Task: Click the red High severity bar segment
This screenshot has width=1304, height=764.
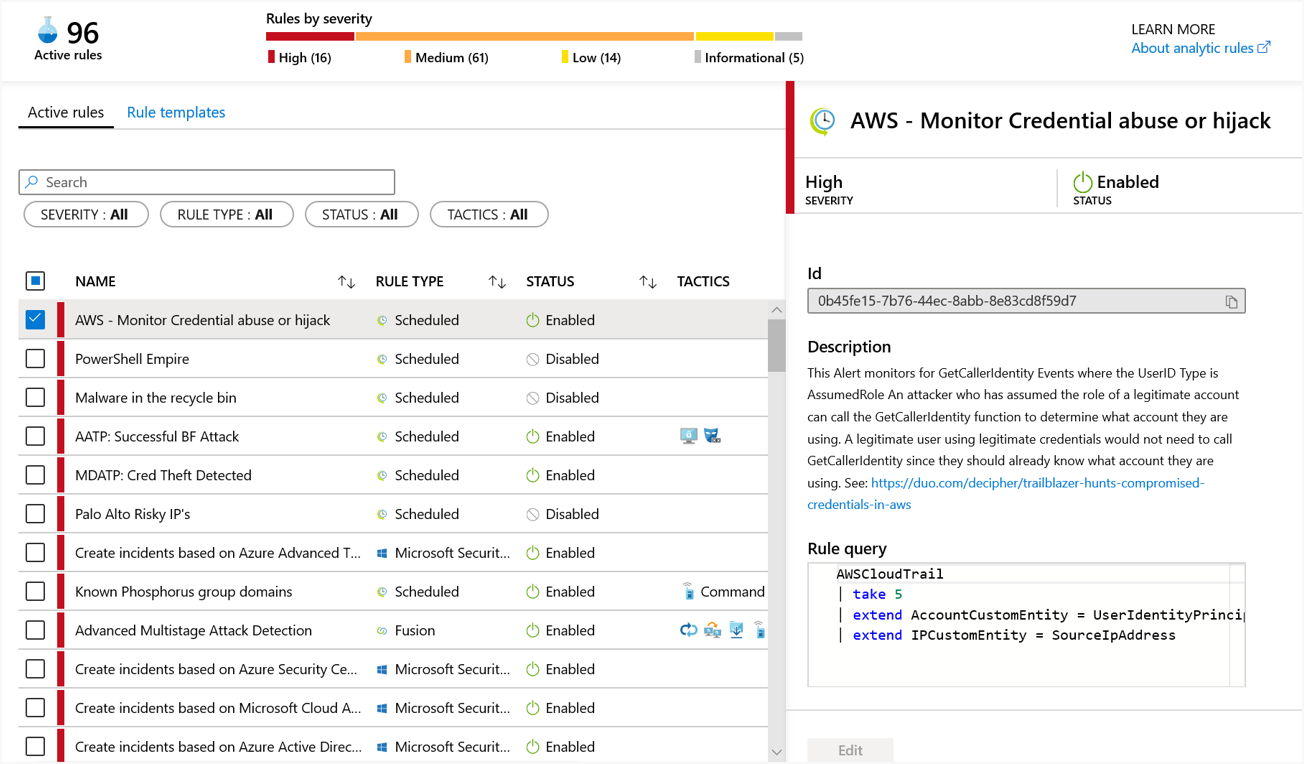Action: [x=310, y=37]
